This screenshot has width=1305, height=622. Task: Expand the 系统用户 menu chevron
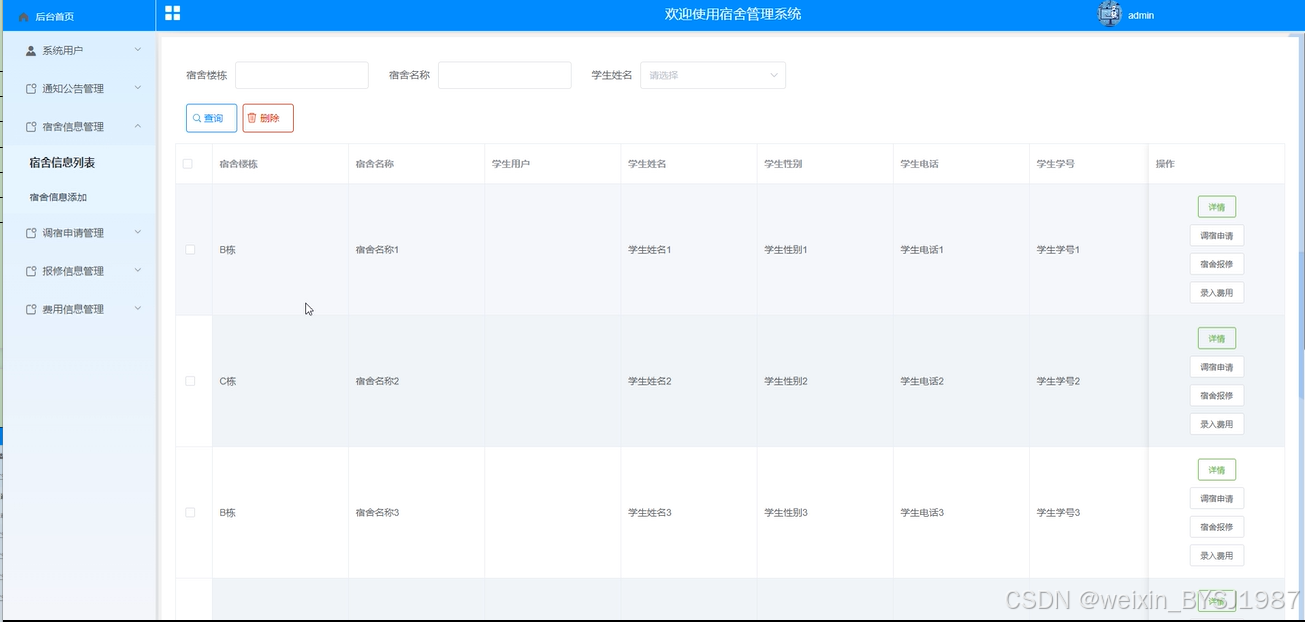tap(138, 50)
